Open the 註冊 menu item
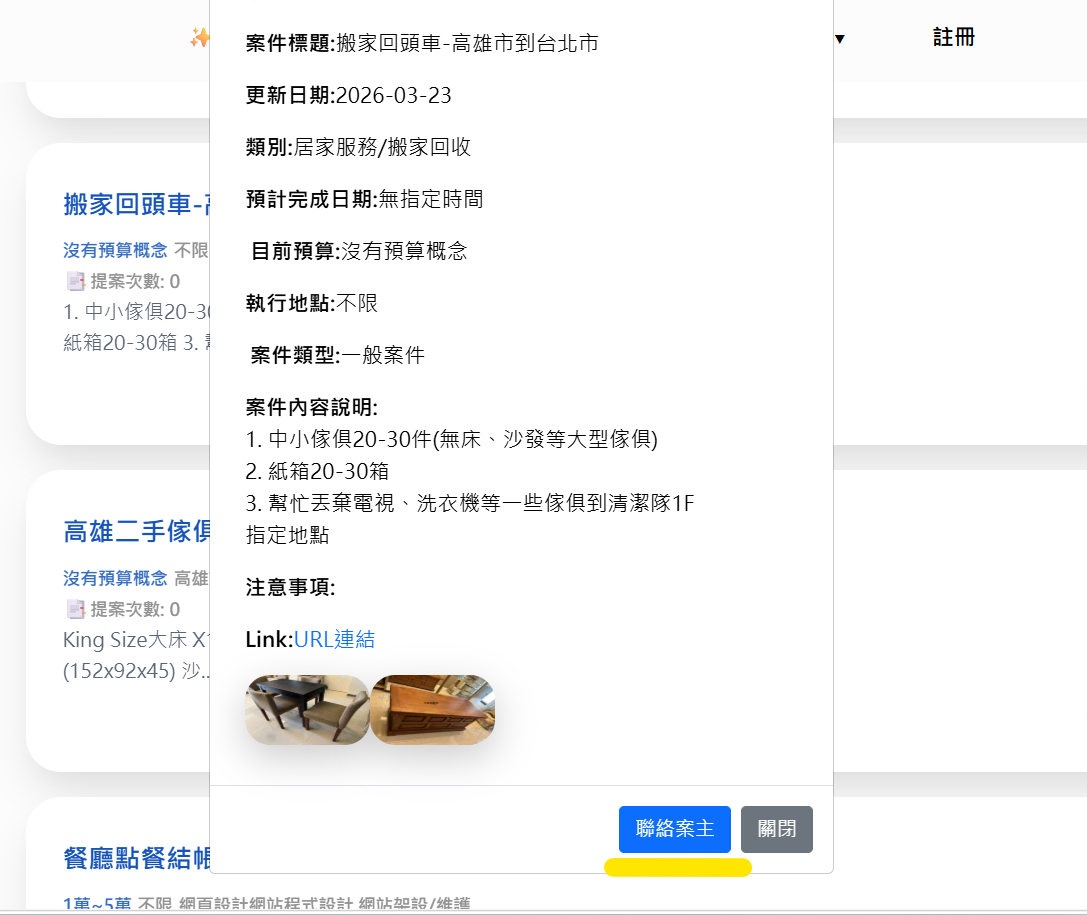1087x915 pixels. [954, 37]
